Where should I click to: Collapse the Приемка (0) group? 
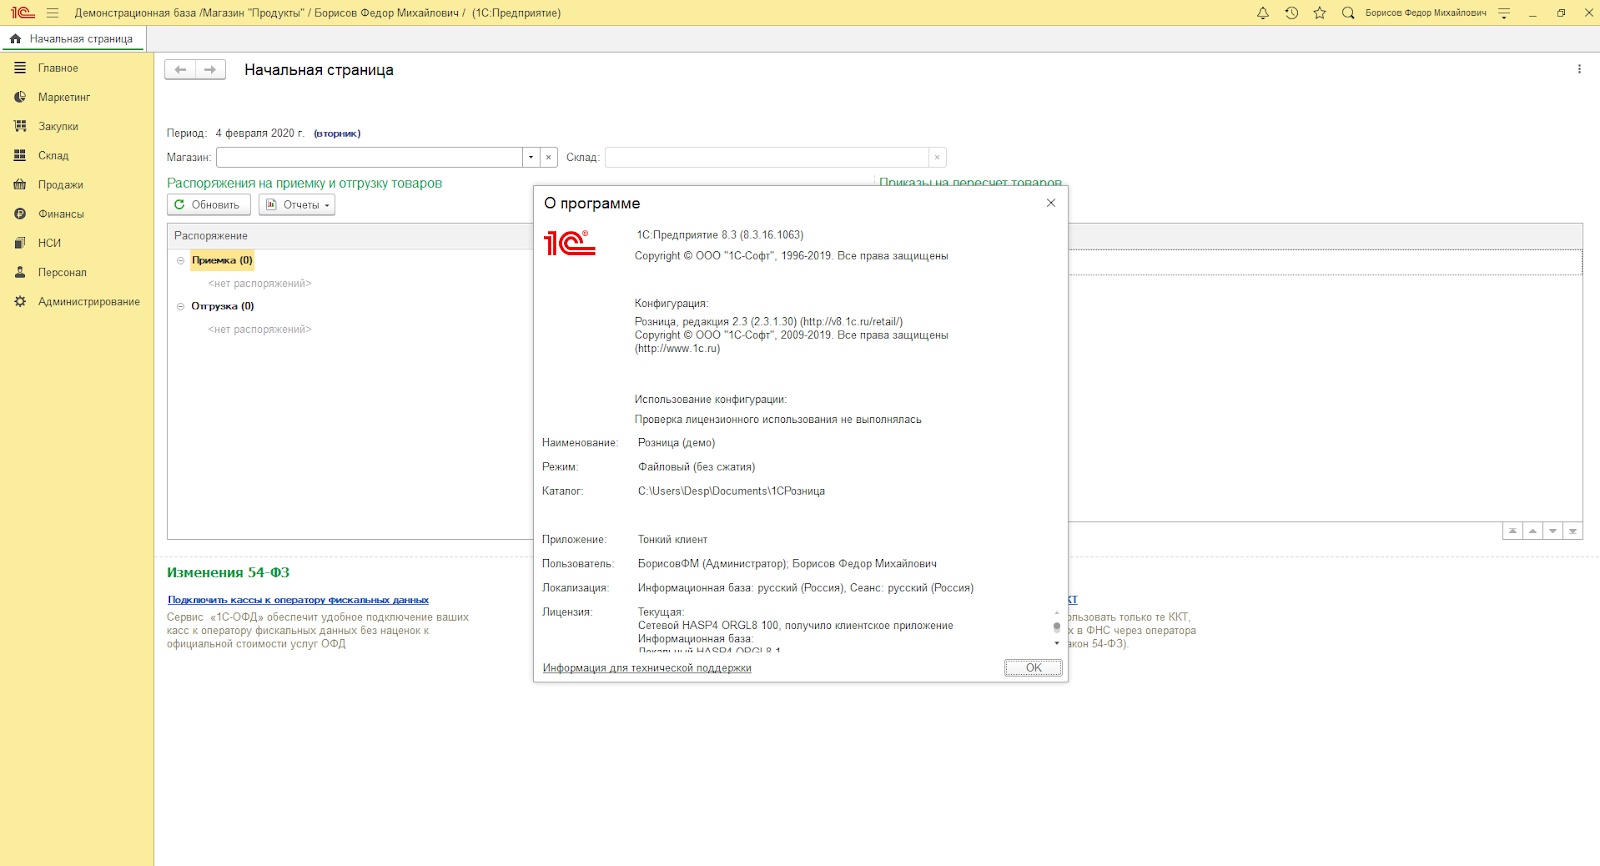click(x=181, y=260)
